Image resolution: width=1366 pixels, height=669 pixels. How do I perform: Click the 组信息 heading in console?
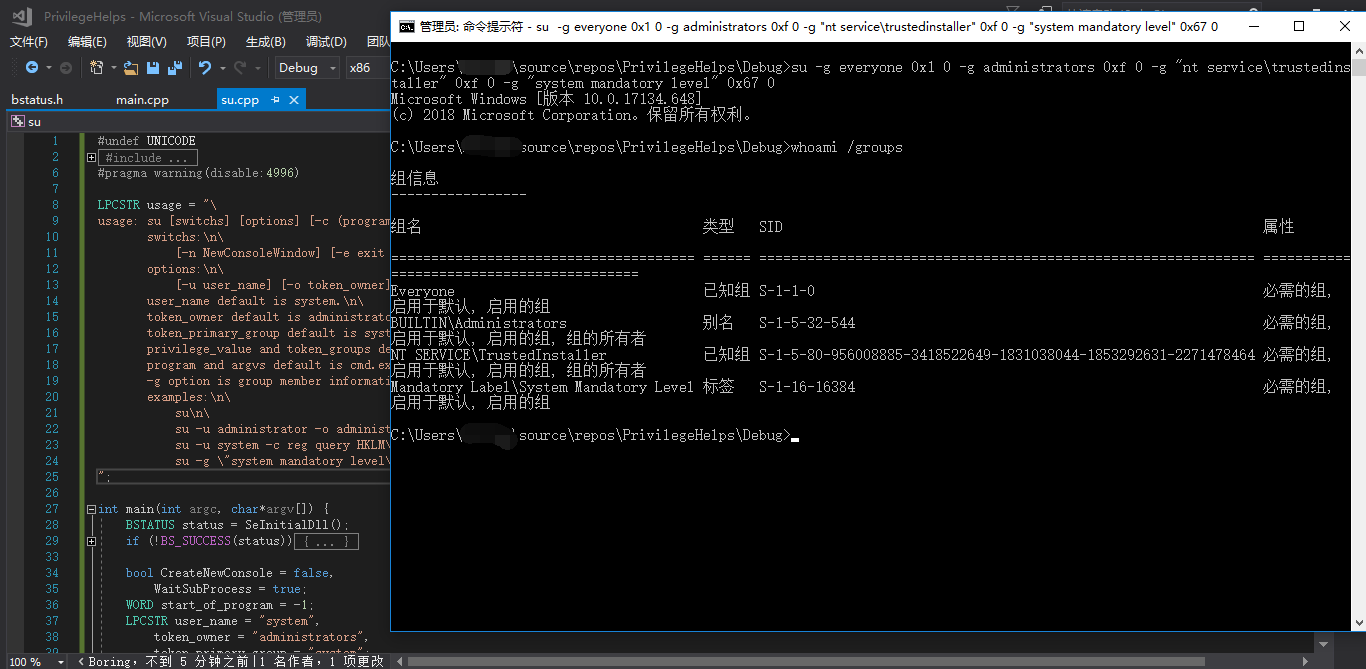point(415,179)
